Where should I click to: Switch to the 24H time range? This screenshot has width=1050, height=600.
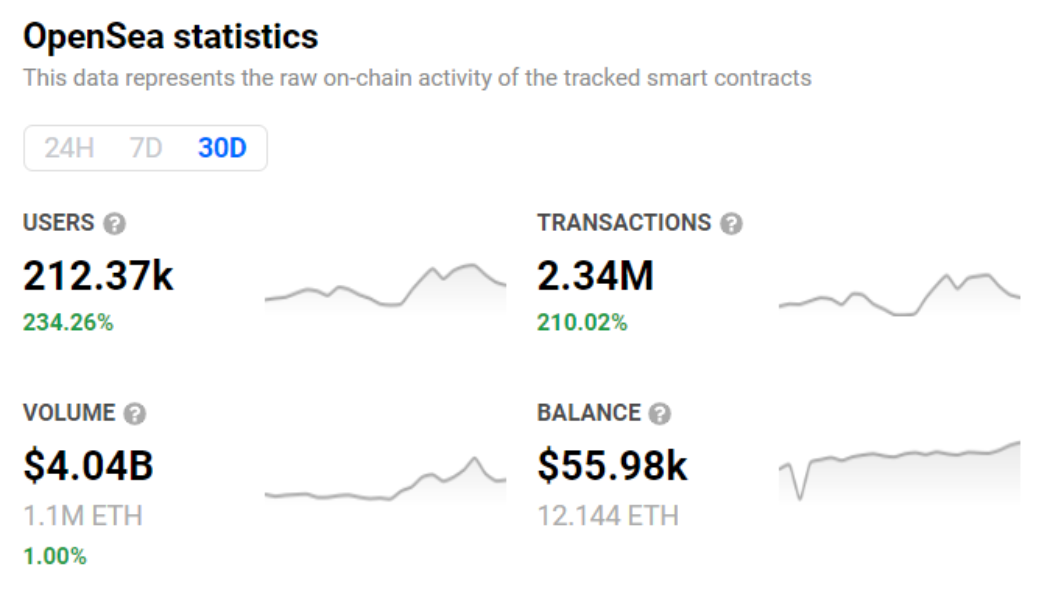pyautogui.click(x=69, y=148)
